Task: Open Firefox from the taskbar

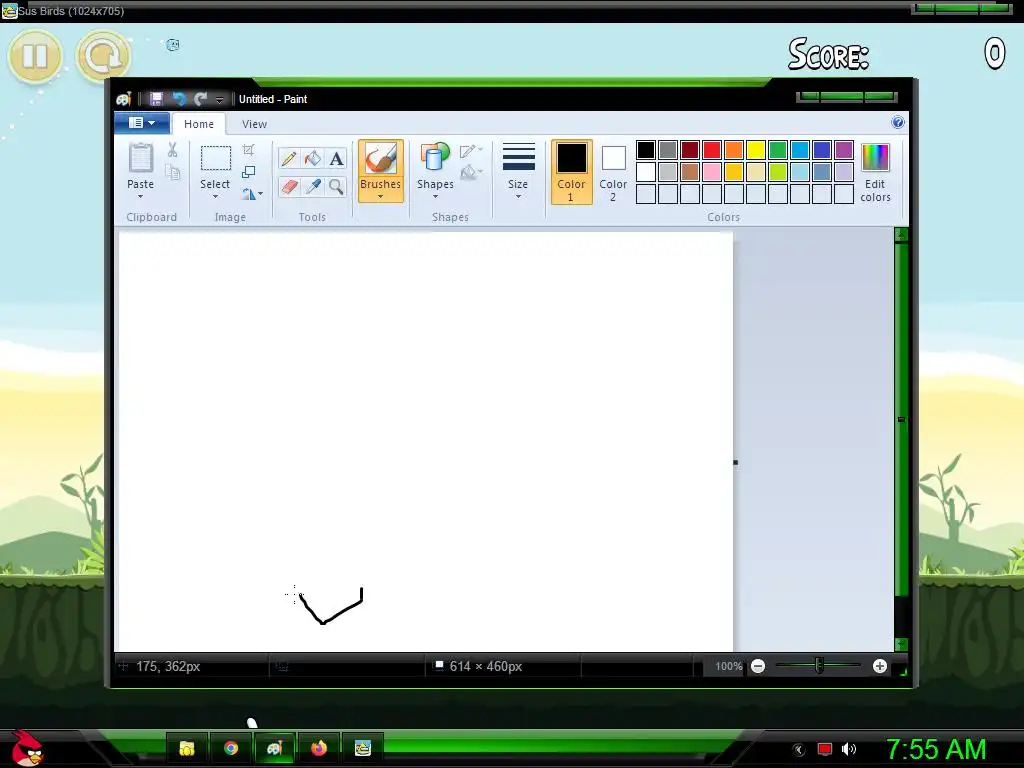Action: point(319,748)
